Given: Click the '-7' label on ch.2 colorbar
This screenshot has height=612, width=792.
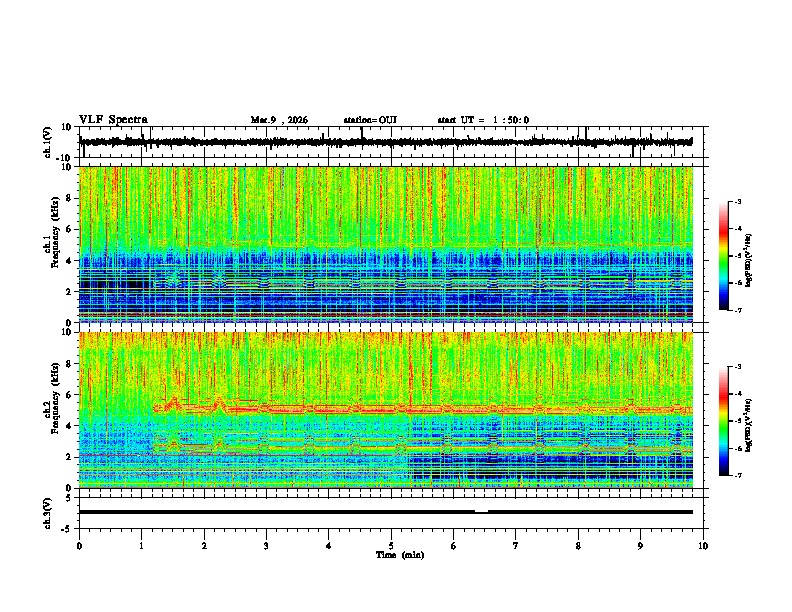Looking at the screenshot, I should [738, 475].
